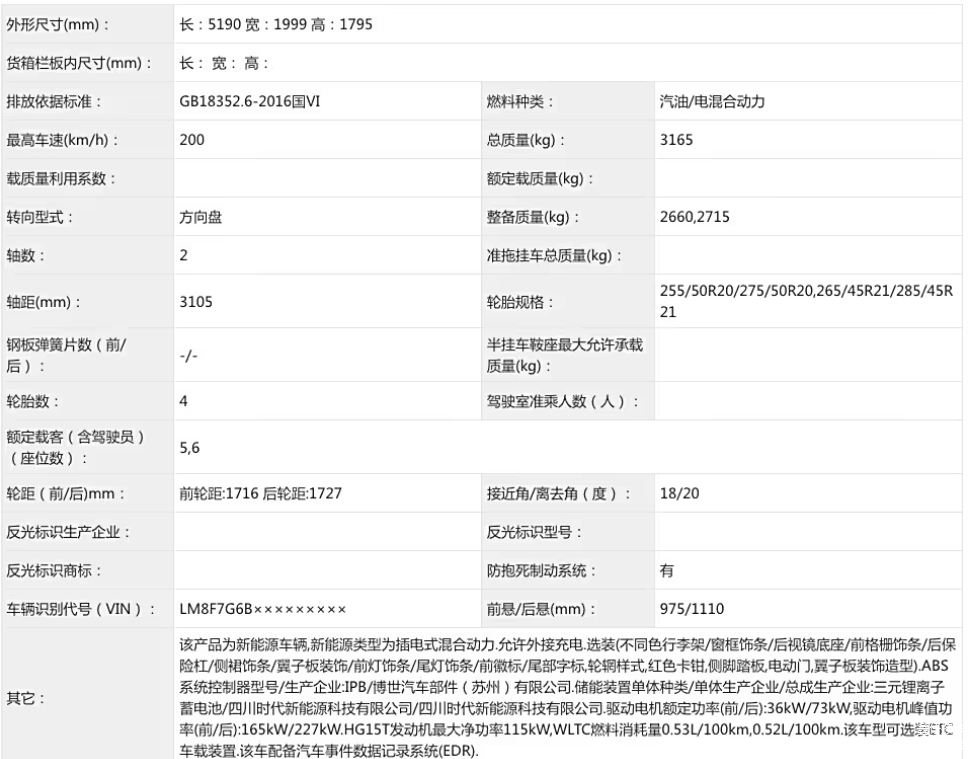Select the fuel type value 汽油/电混合动力

point(712,101)
